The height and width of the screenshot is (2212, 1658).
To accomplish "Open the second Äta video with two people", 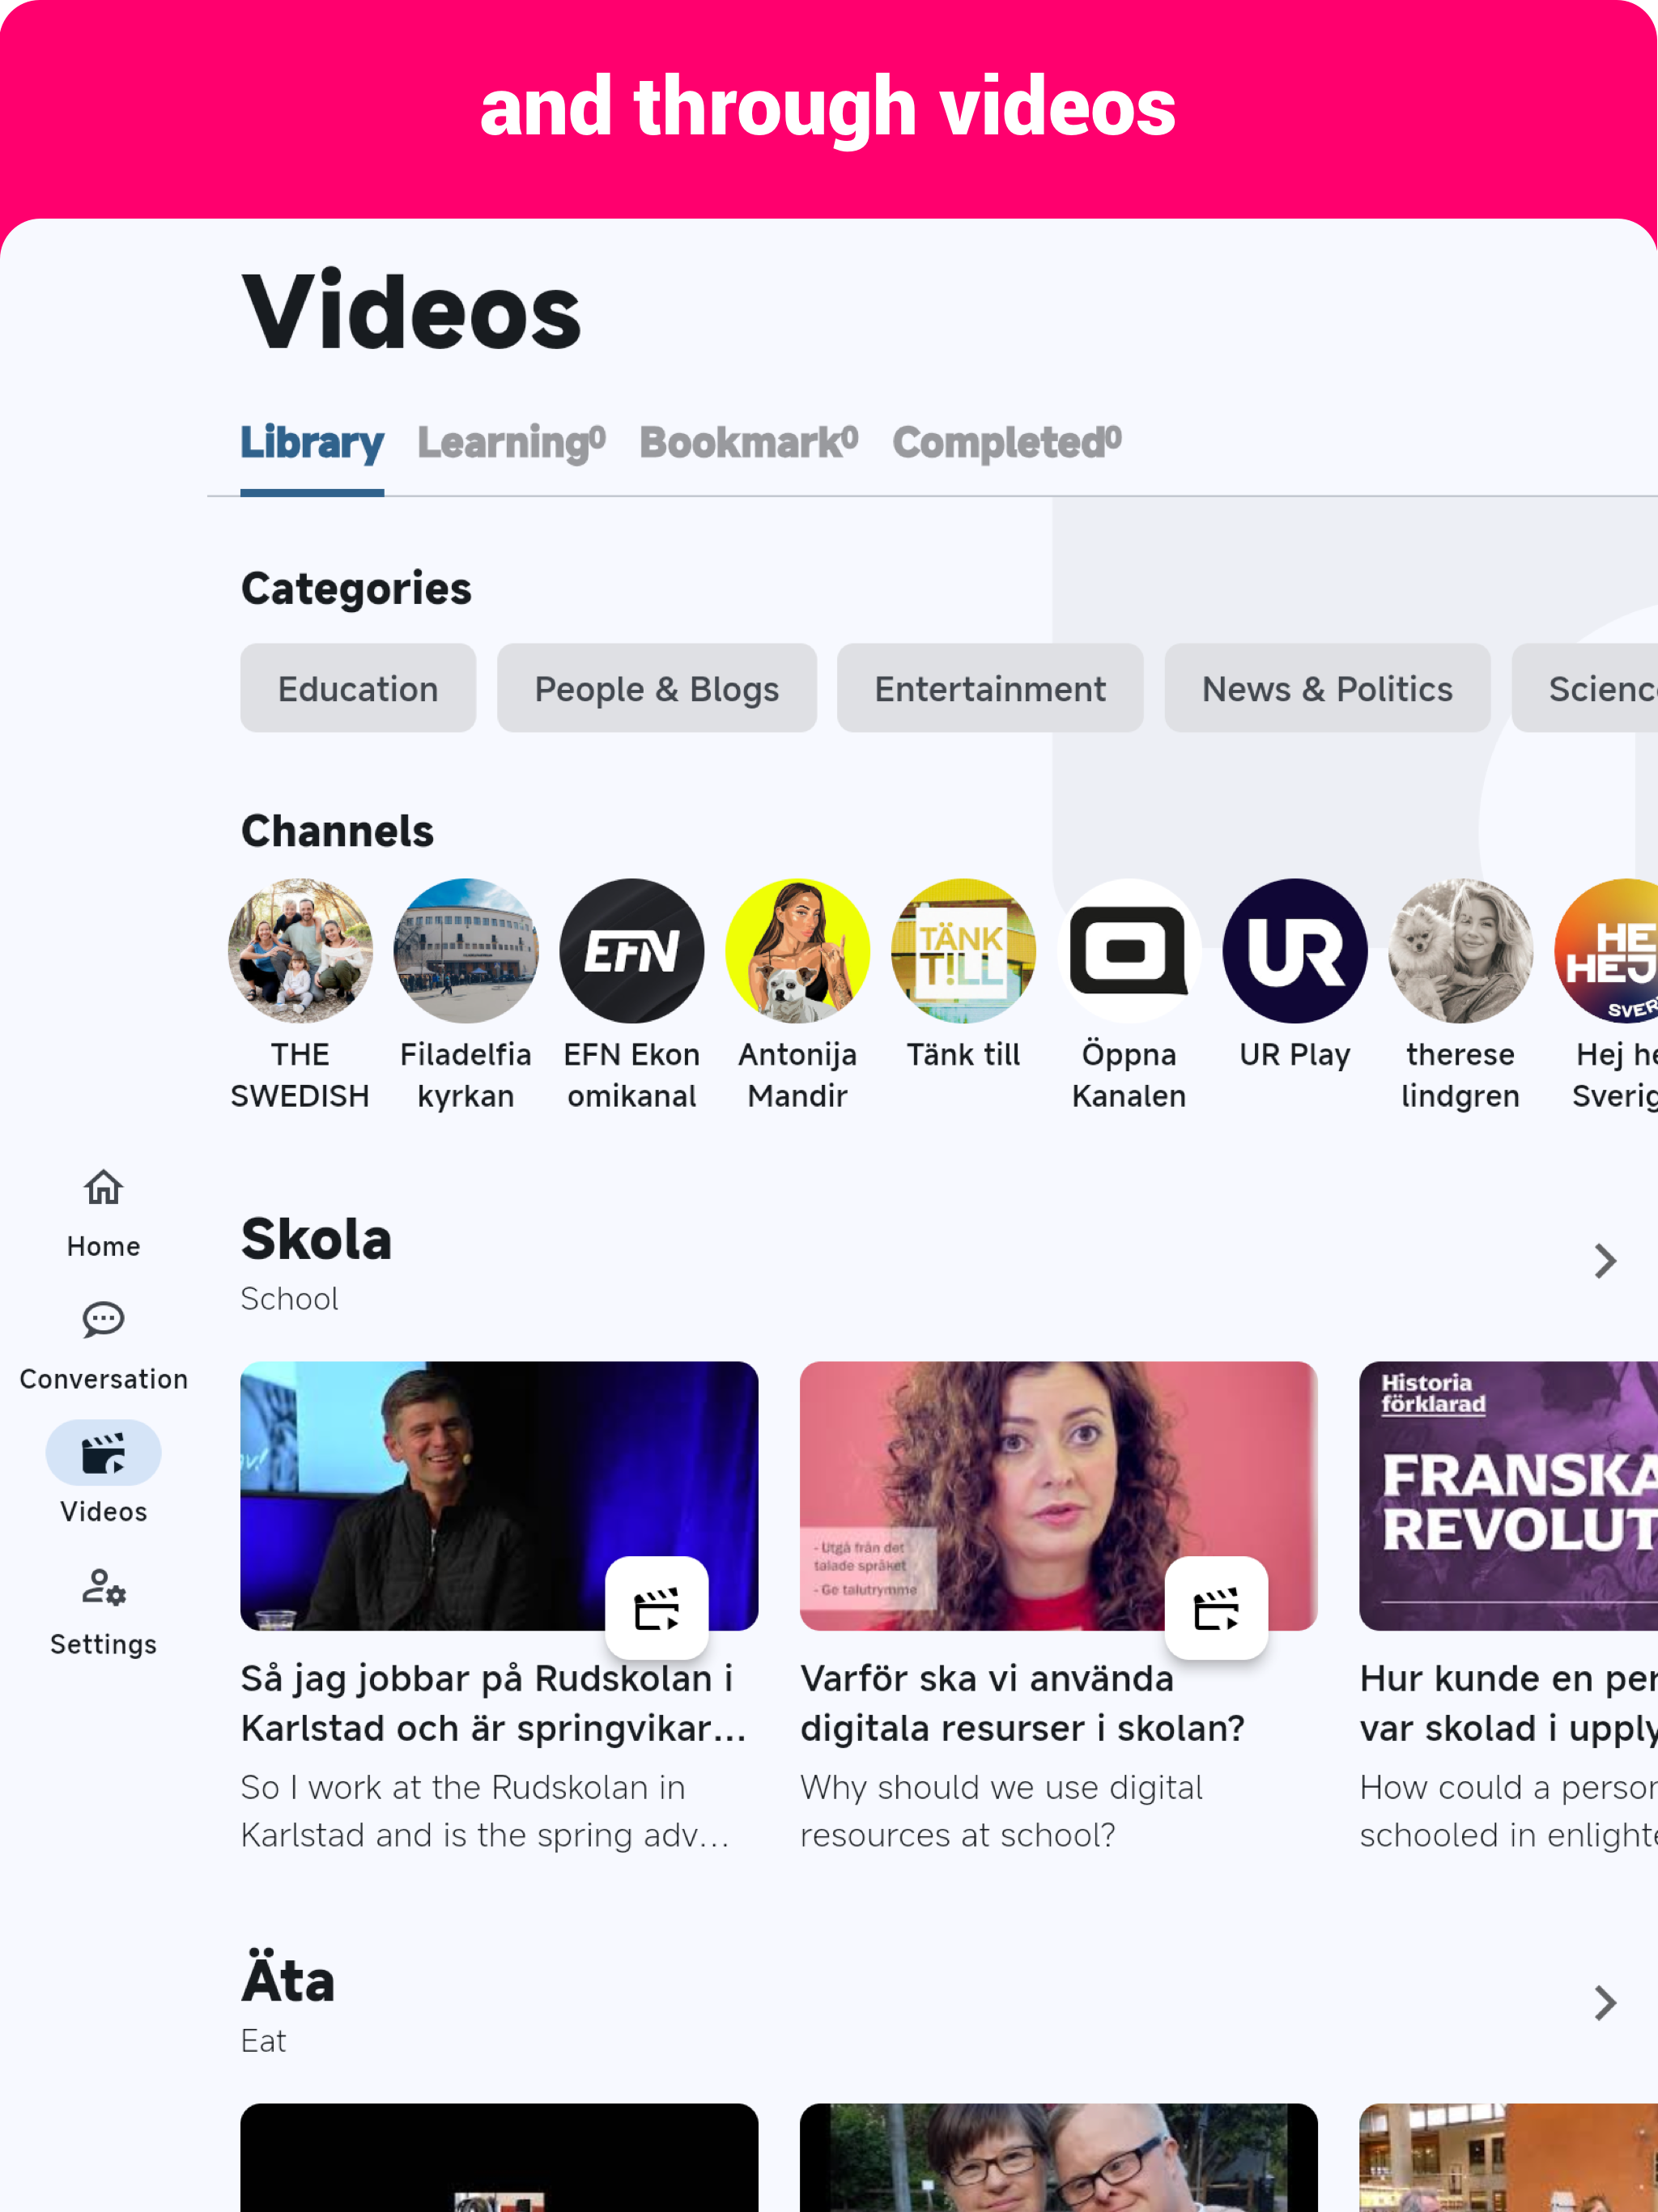I will click(x=1058, y=2157).
